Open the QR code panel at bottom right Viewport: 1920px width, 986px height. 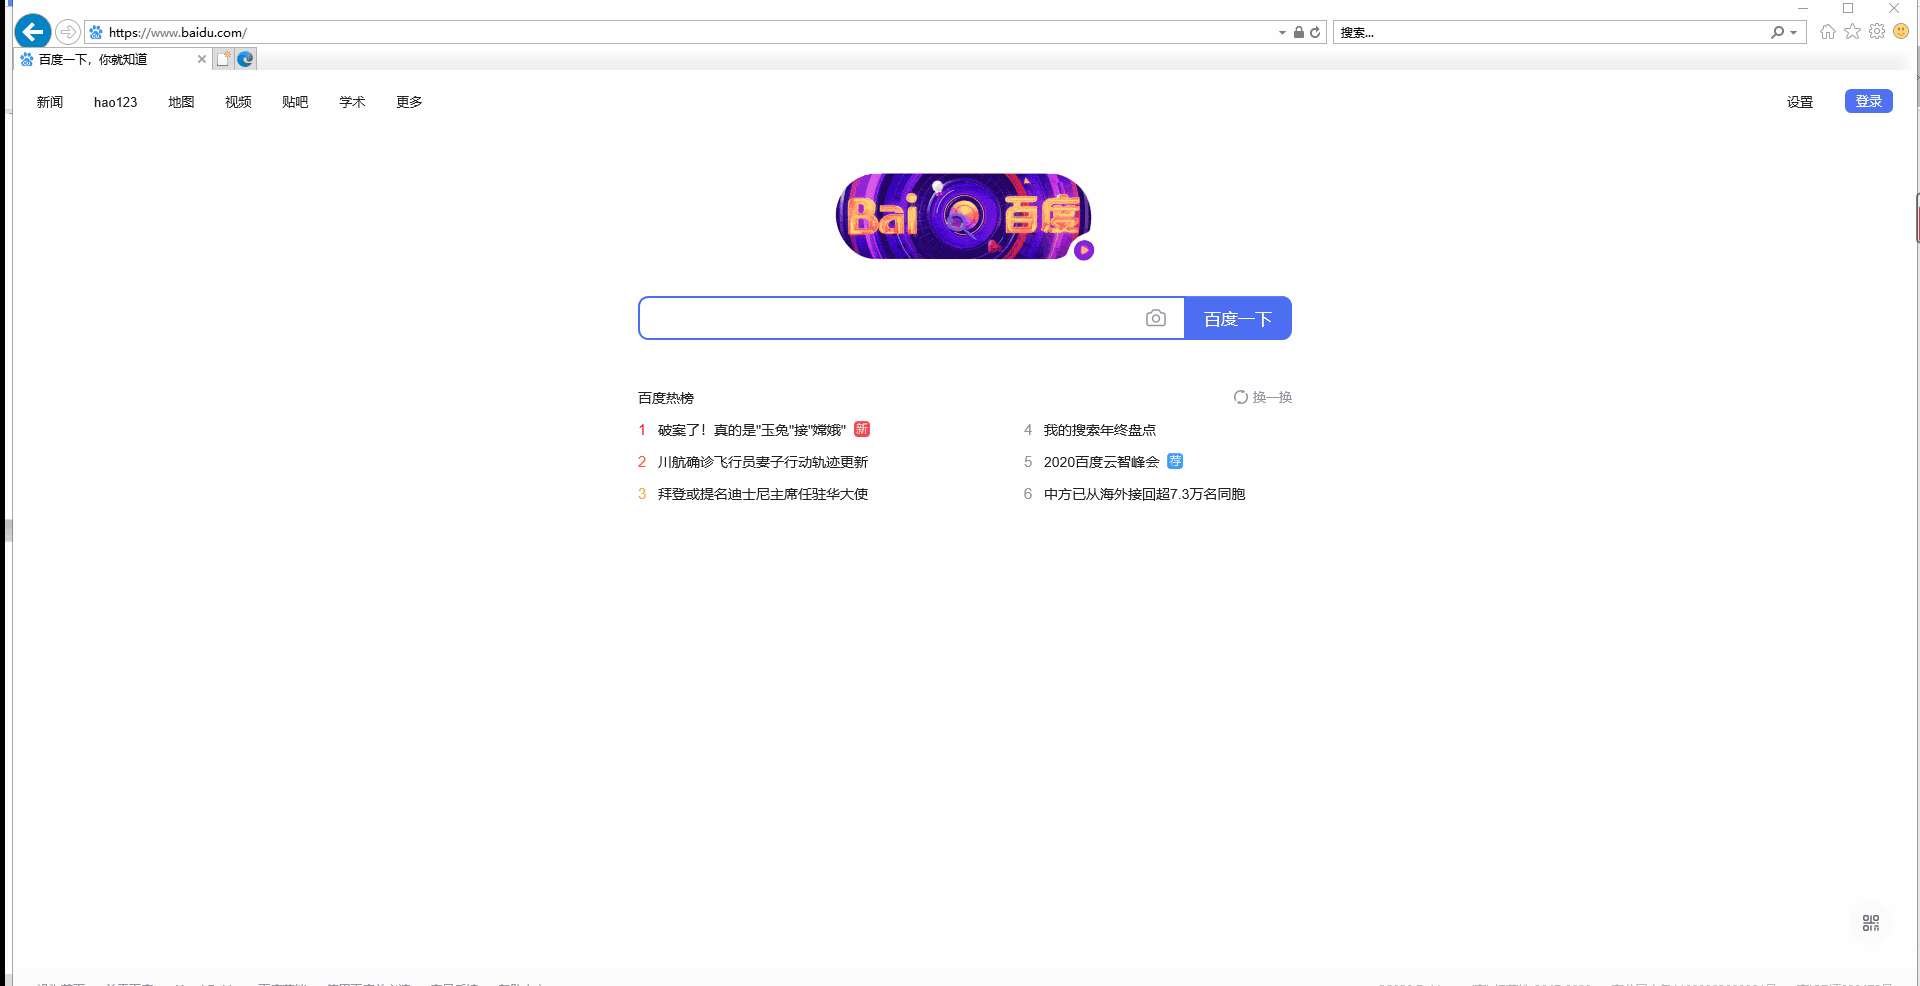coord(1870,923)
